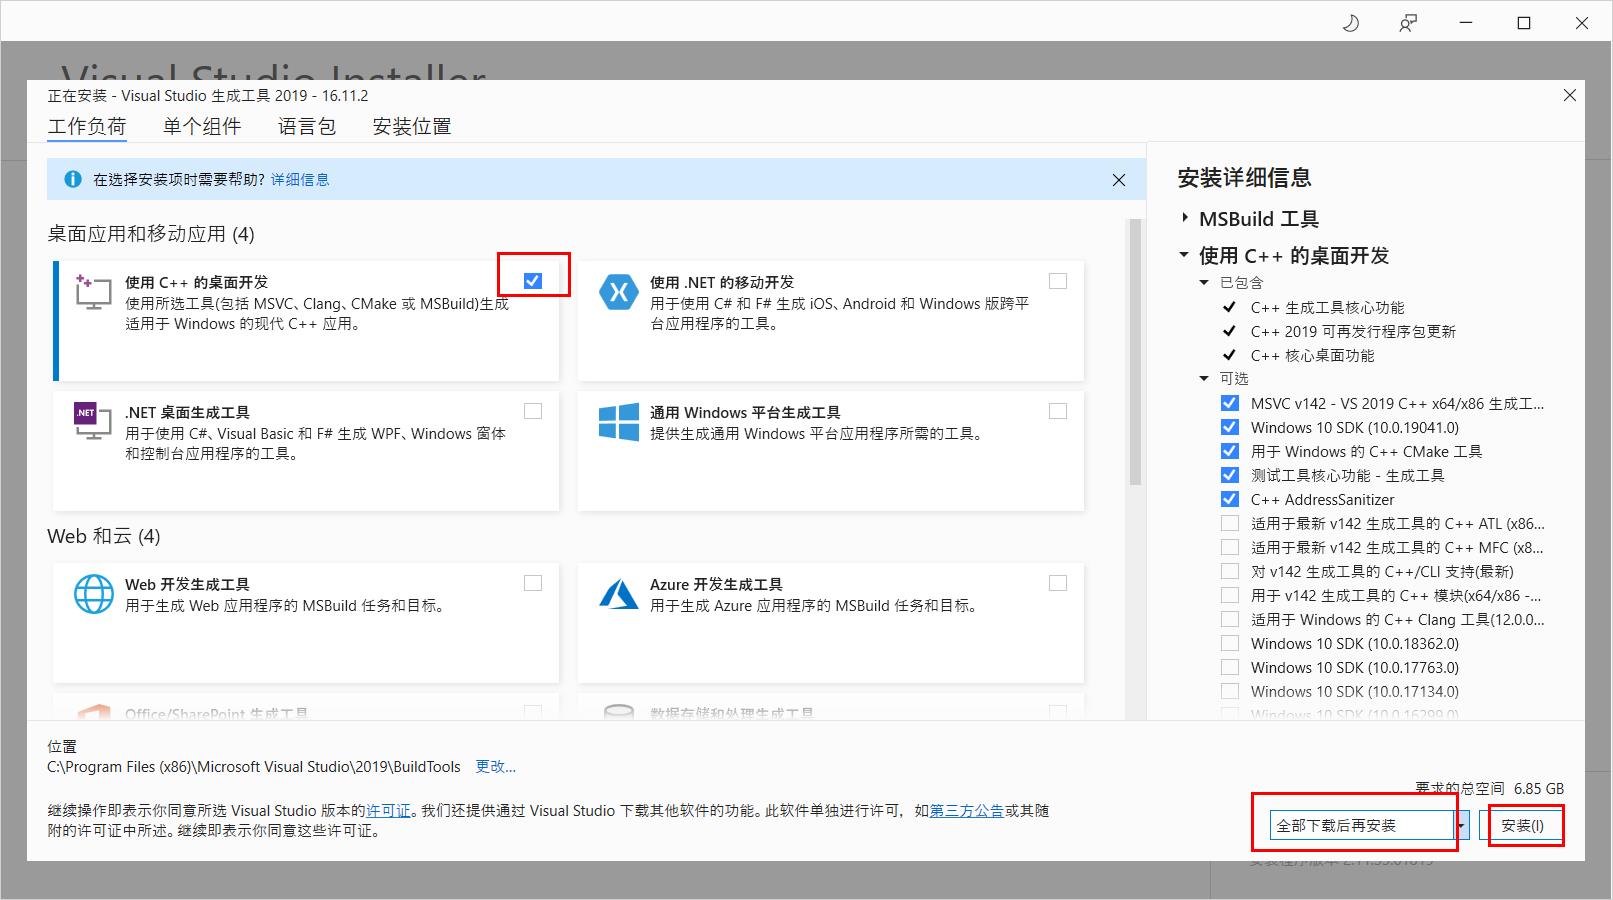This screenshot has height=900, width=1613.
Task: Check 使用 .NET 的移动开发 workload
Action: tap(1058, 281)
